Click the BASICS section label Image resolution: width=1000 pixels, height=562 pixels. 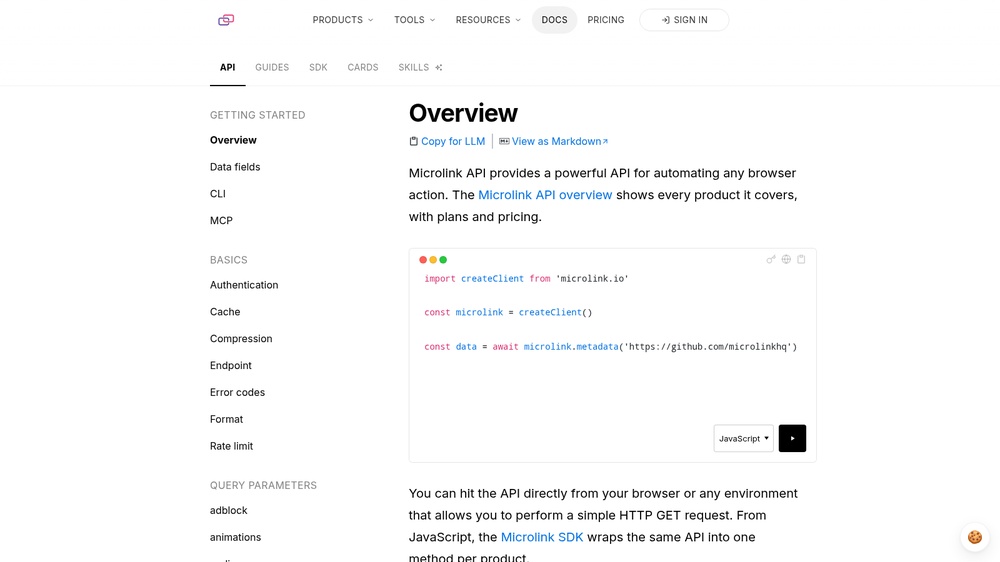(x=229, y=260)
